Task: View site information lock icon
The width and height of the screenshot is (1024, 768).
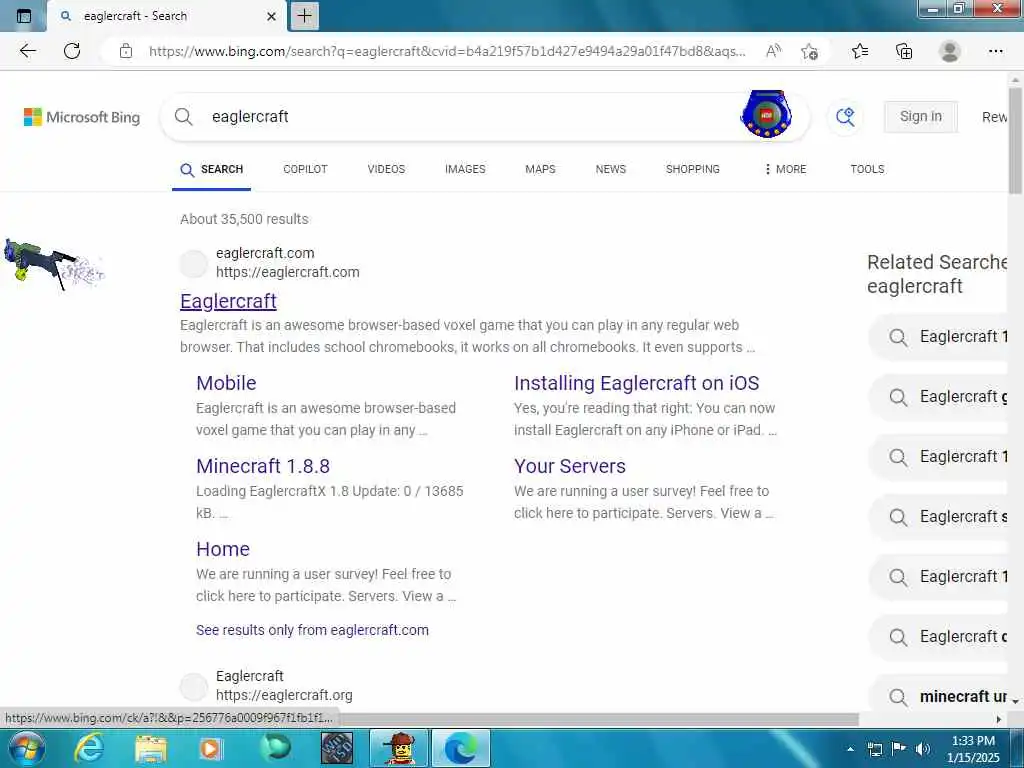Action: [x=126, y=51]
